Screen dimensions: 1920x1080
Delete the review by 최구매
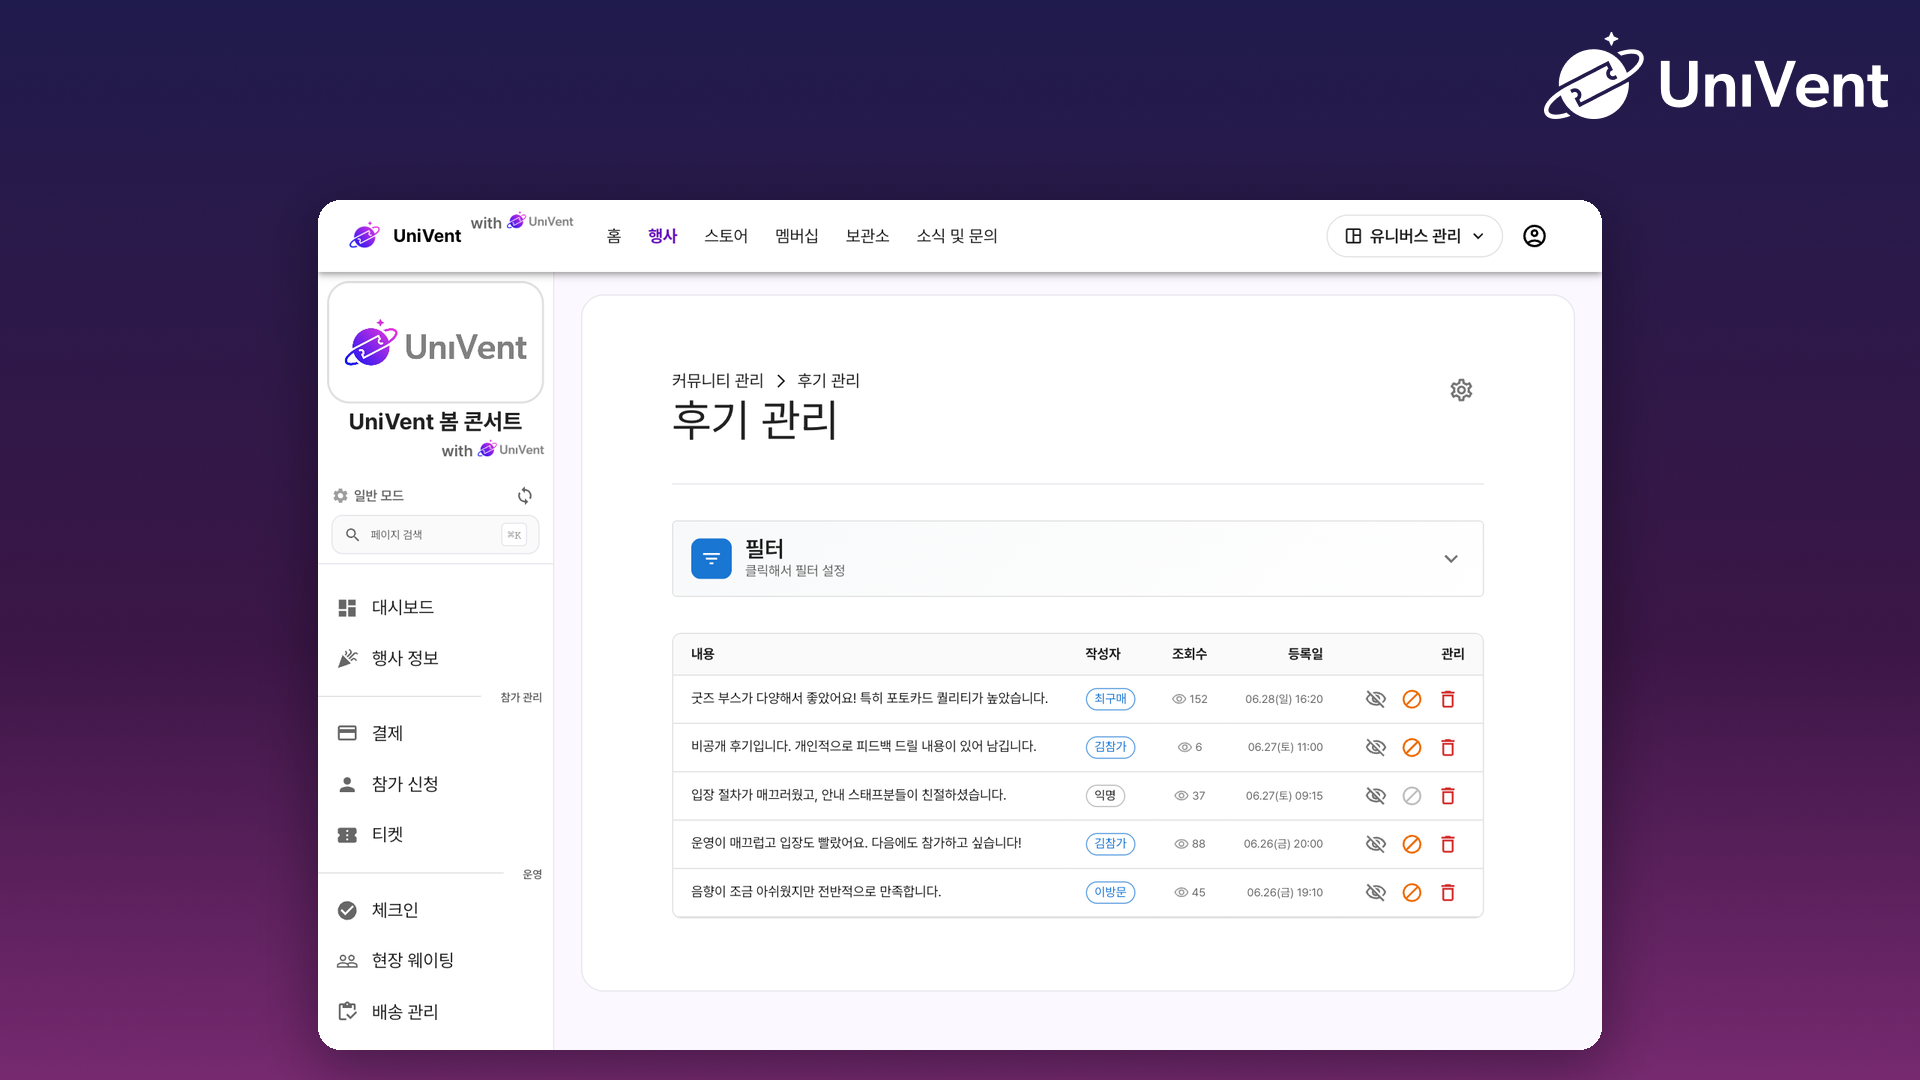click(1447, 699)
